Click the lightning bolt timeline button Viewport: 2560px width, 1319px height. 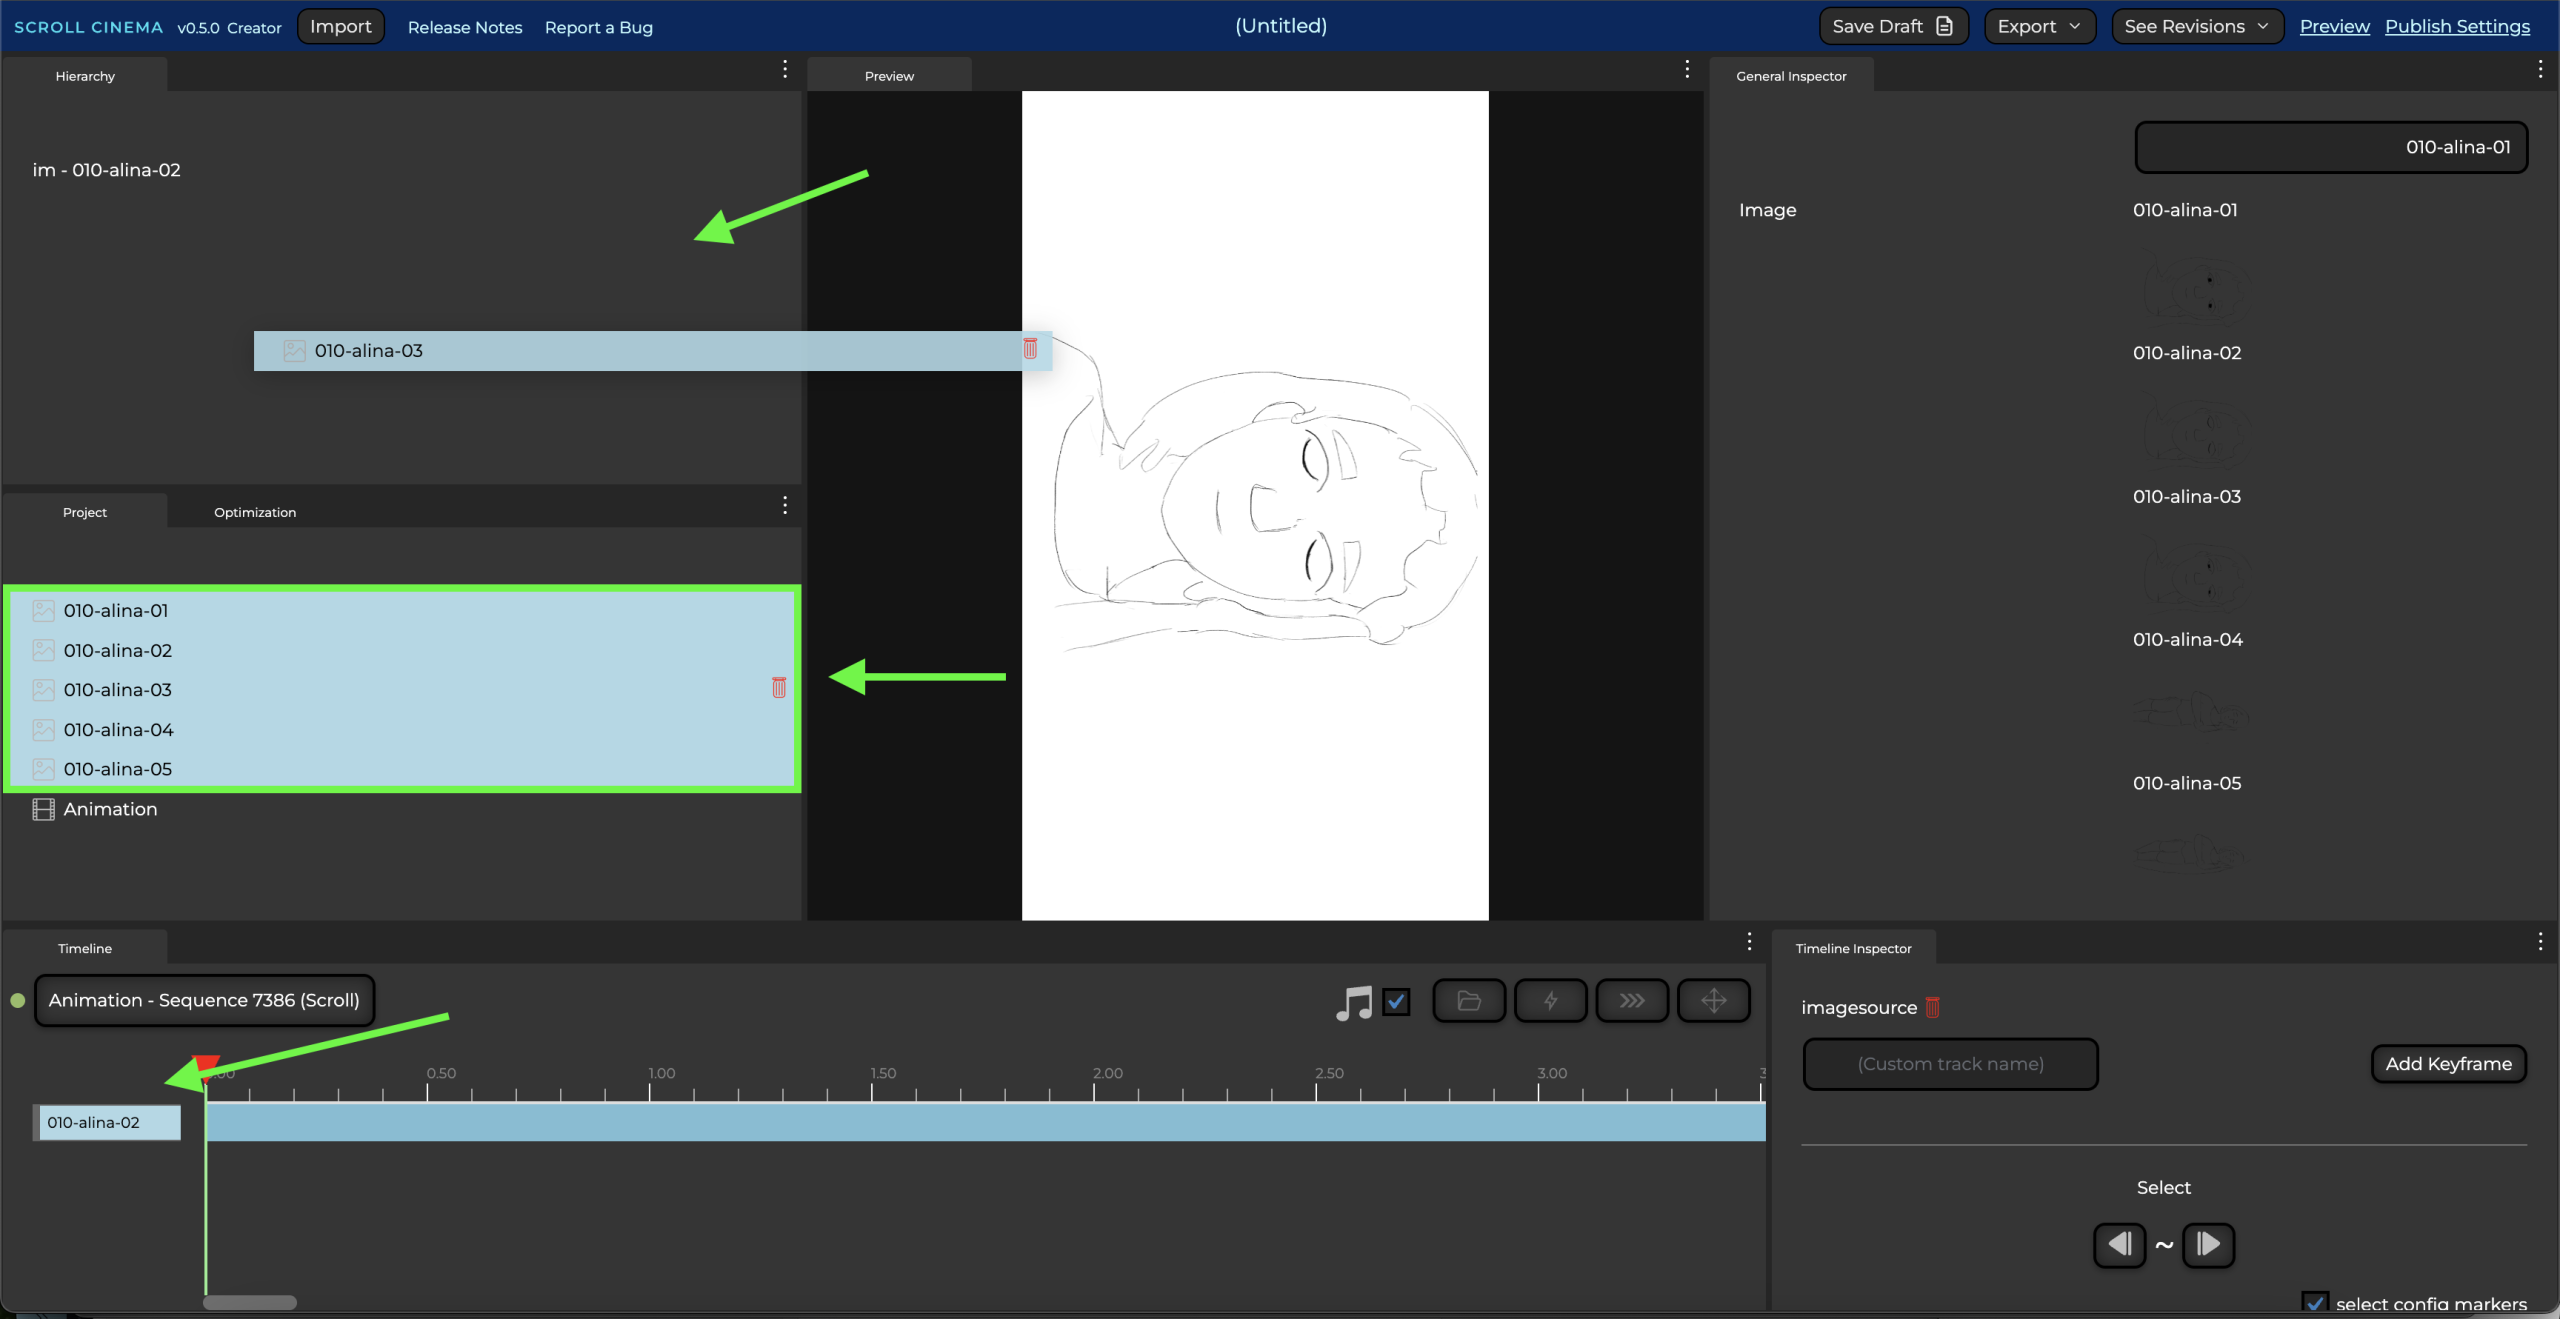(1550, 1001)
